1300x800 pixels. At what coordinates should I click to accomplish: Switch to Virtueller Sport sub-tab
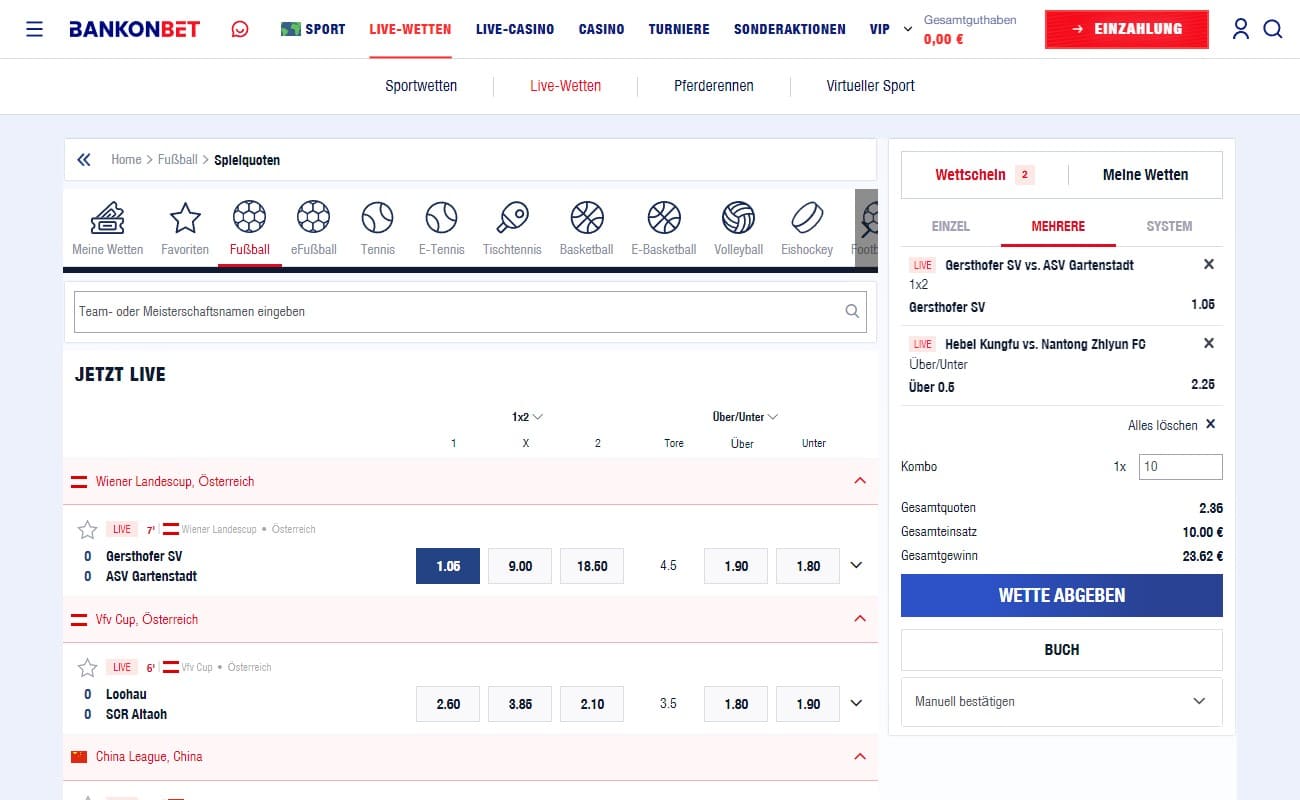coord(871,86)
